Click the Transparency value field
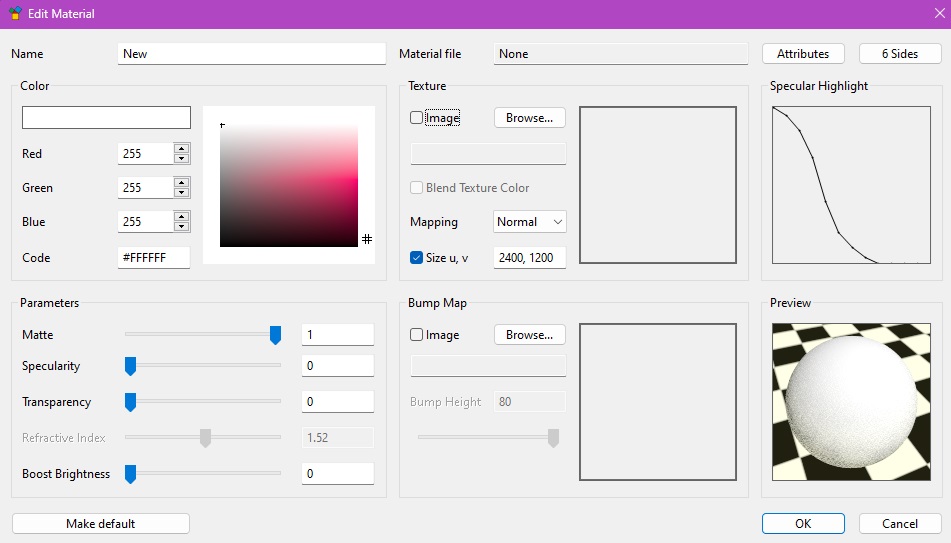This screenshot has height=543, width=951. tap(338, 402)
